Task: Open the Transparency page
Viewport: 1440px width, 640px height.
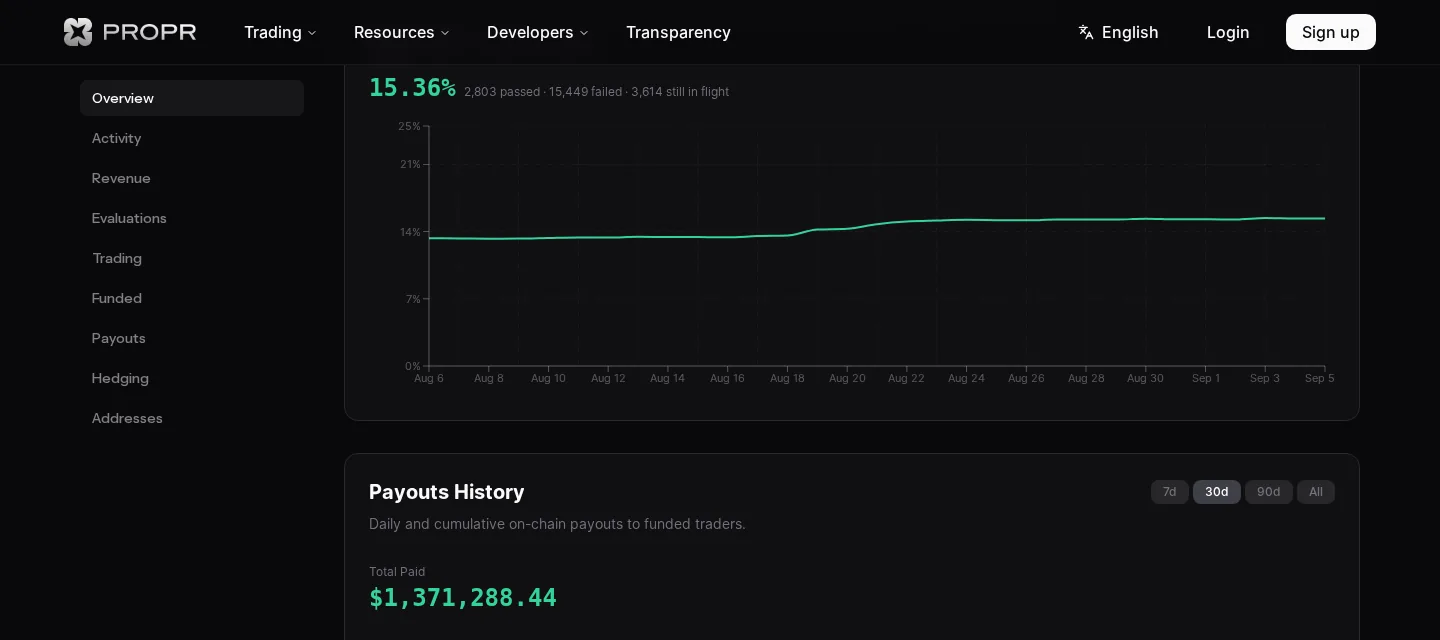Action: 678,32
